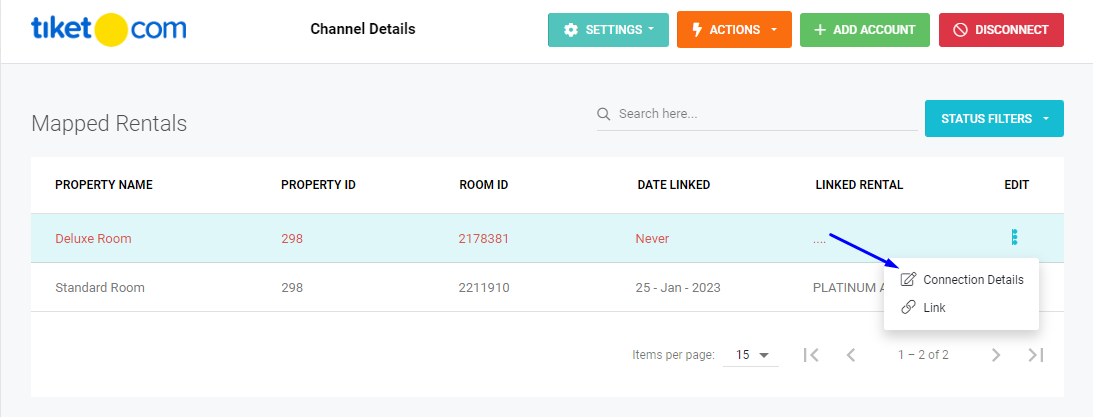Click the Property Name column header

point(104,185)
